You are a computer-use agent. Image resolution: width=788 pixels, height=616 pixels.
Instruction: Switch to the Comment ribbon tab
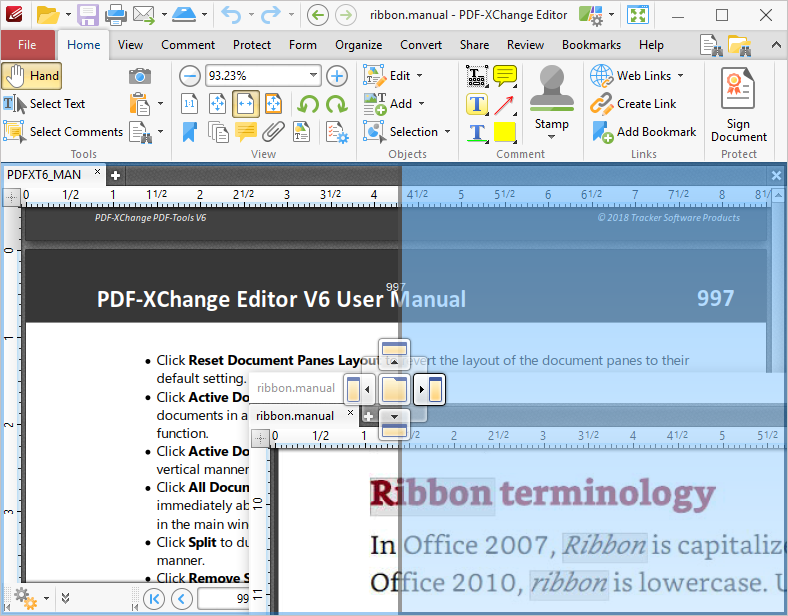188,45
